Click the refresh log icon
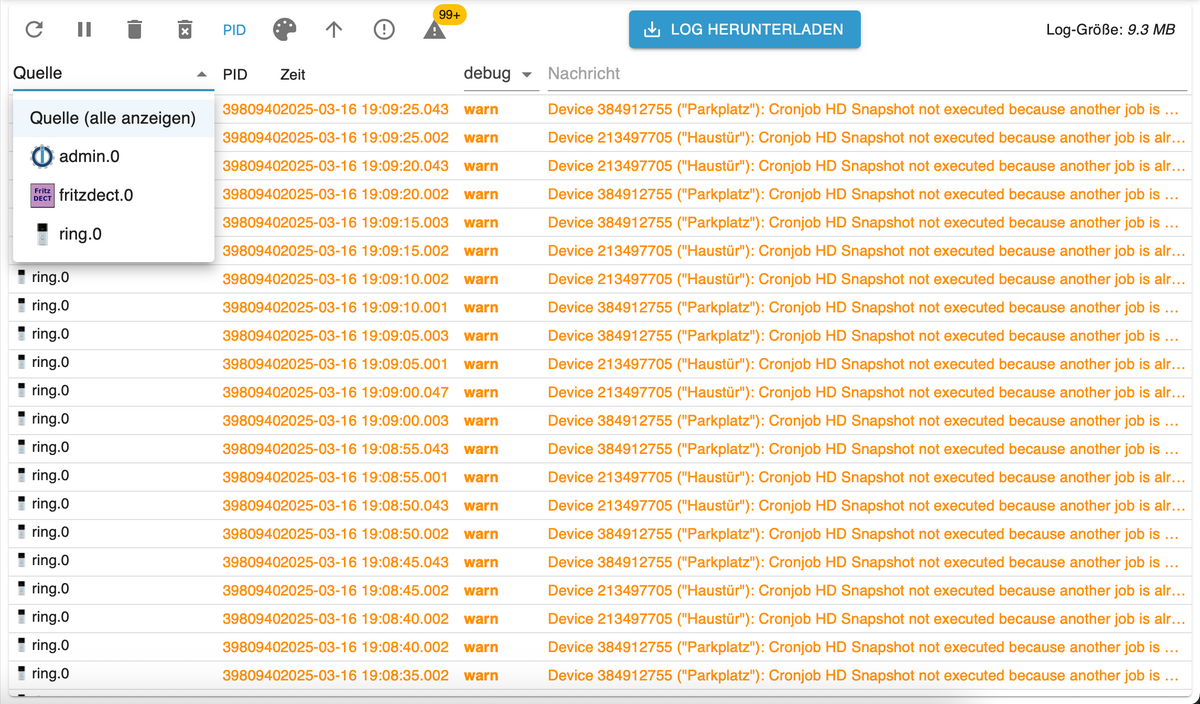The height and width of the screenshot is (704, 1200). [x=34, y=30]
